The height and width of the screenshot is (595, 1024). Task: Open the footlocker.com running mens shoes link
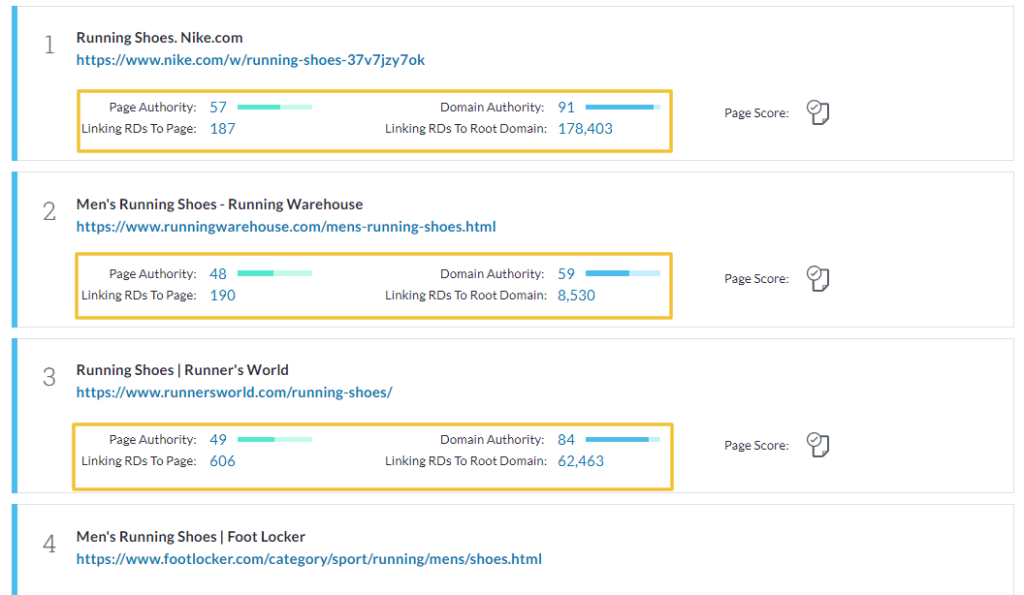coord(309,559)
